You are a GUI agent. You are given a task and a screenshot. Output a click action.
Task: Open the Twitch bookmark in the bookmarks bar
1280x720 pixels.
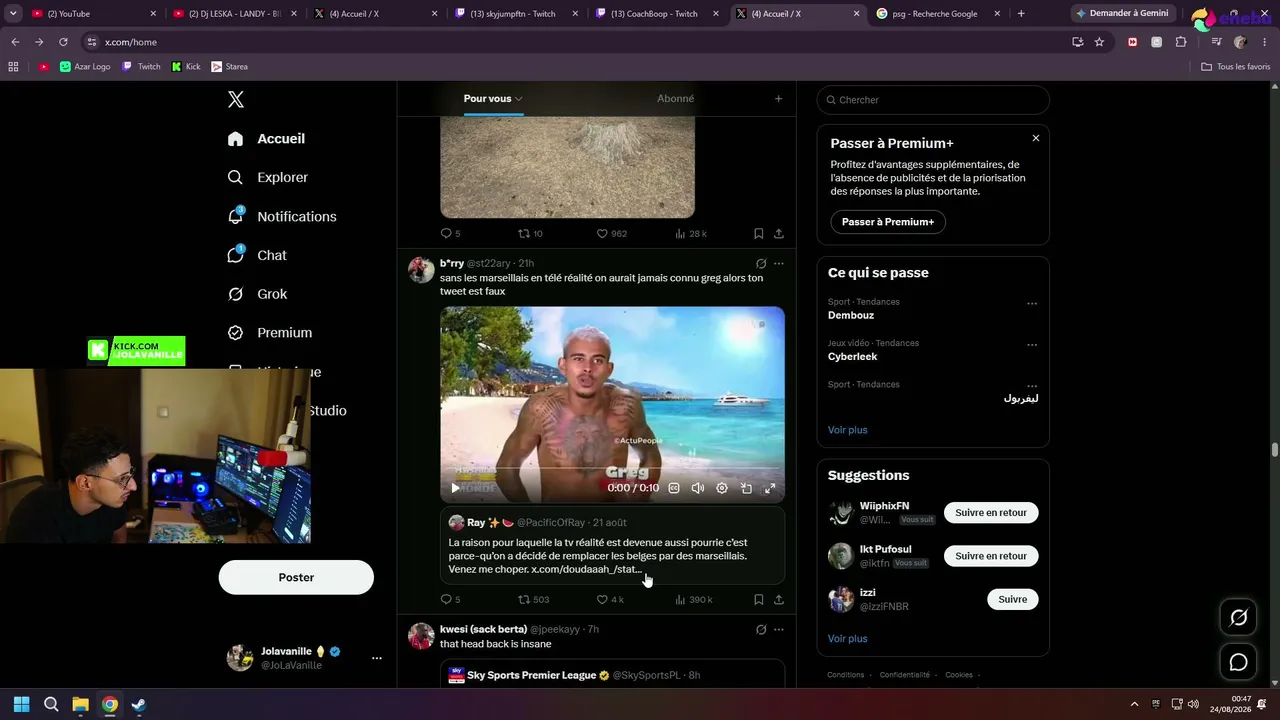click(x=141, y=67)
